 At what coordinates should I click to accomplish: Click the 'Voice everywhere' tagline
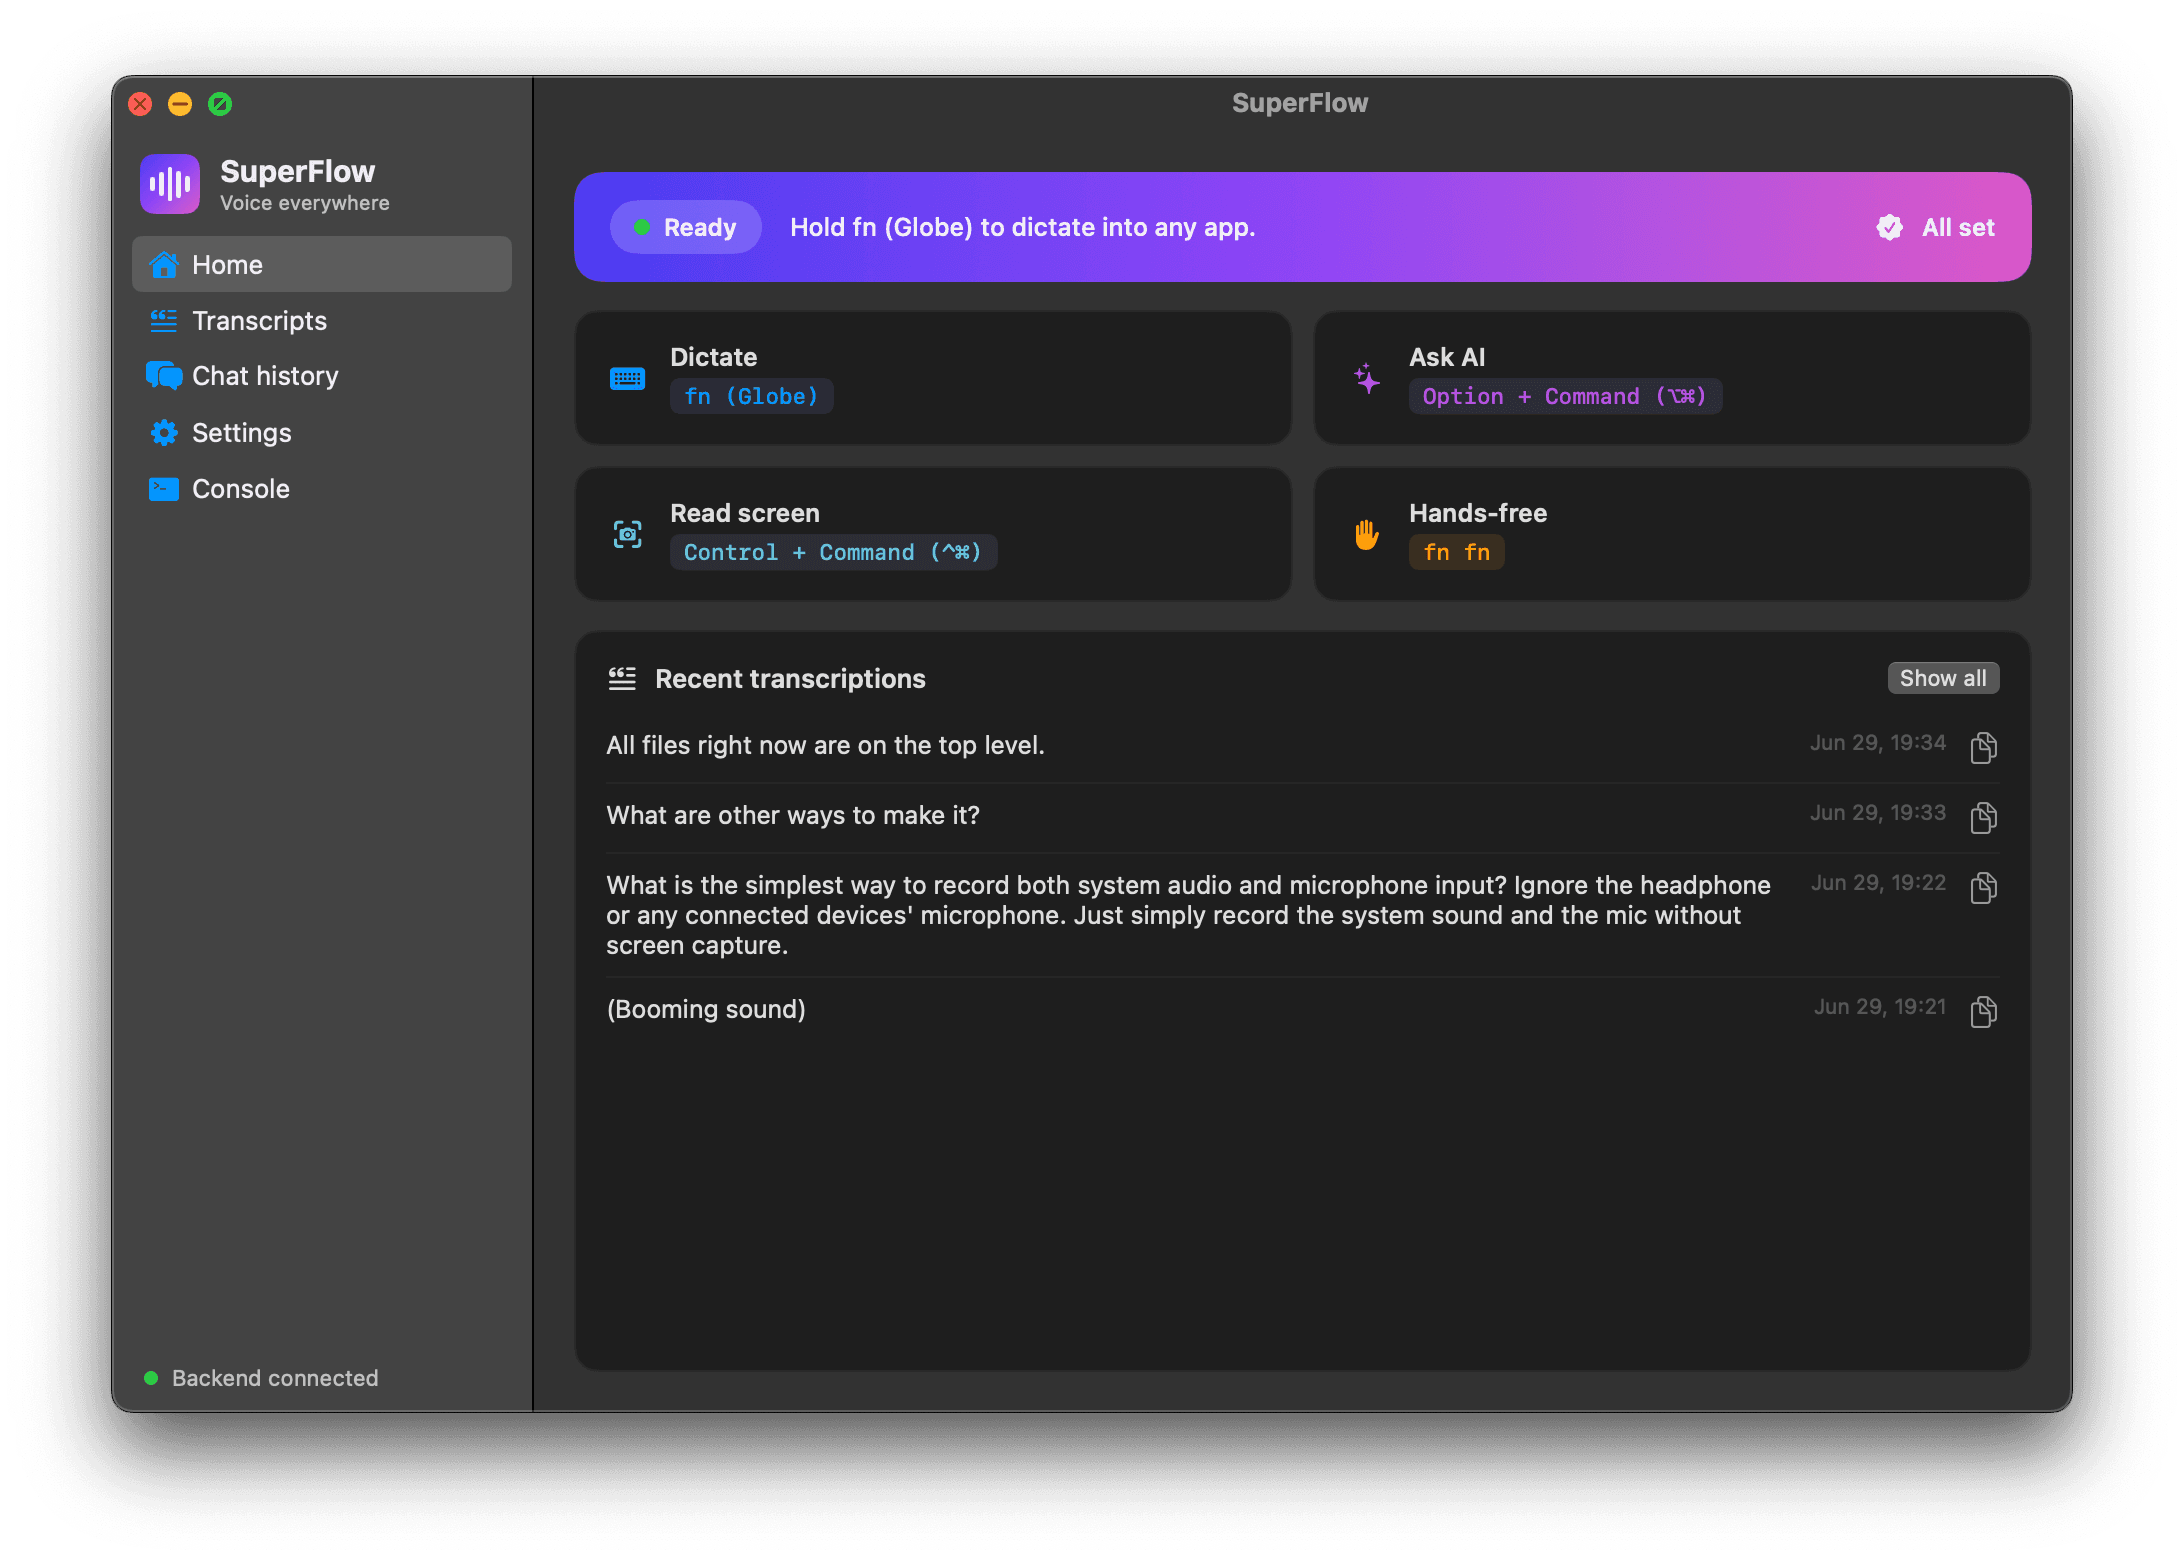tap(305, 203)
